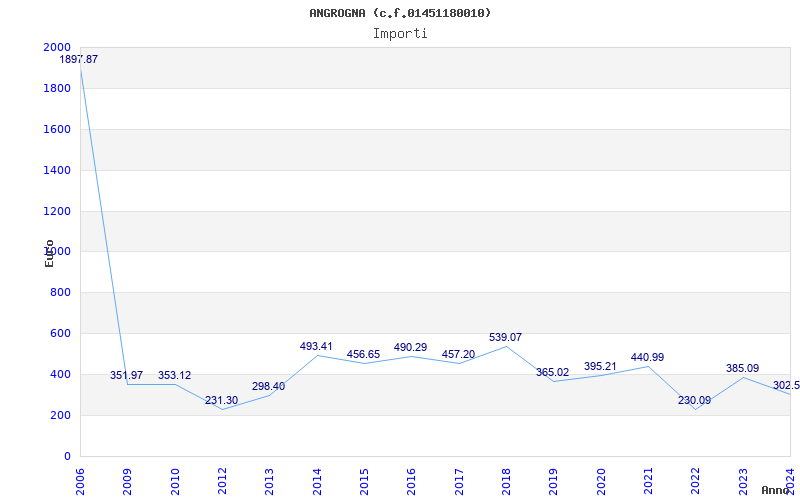Click the 0 y-axis tick label

pos(67,457)
